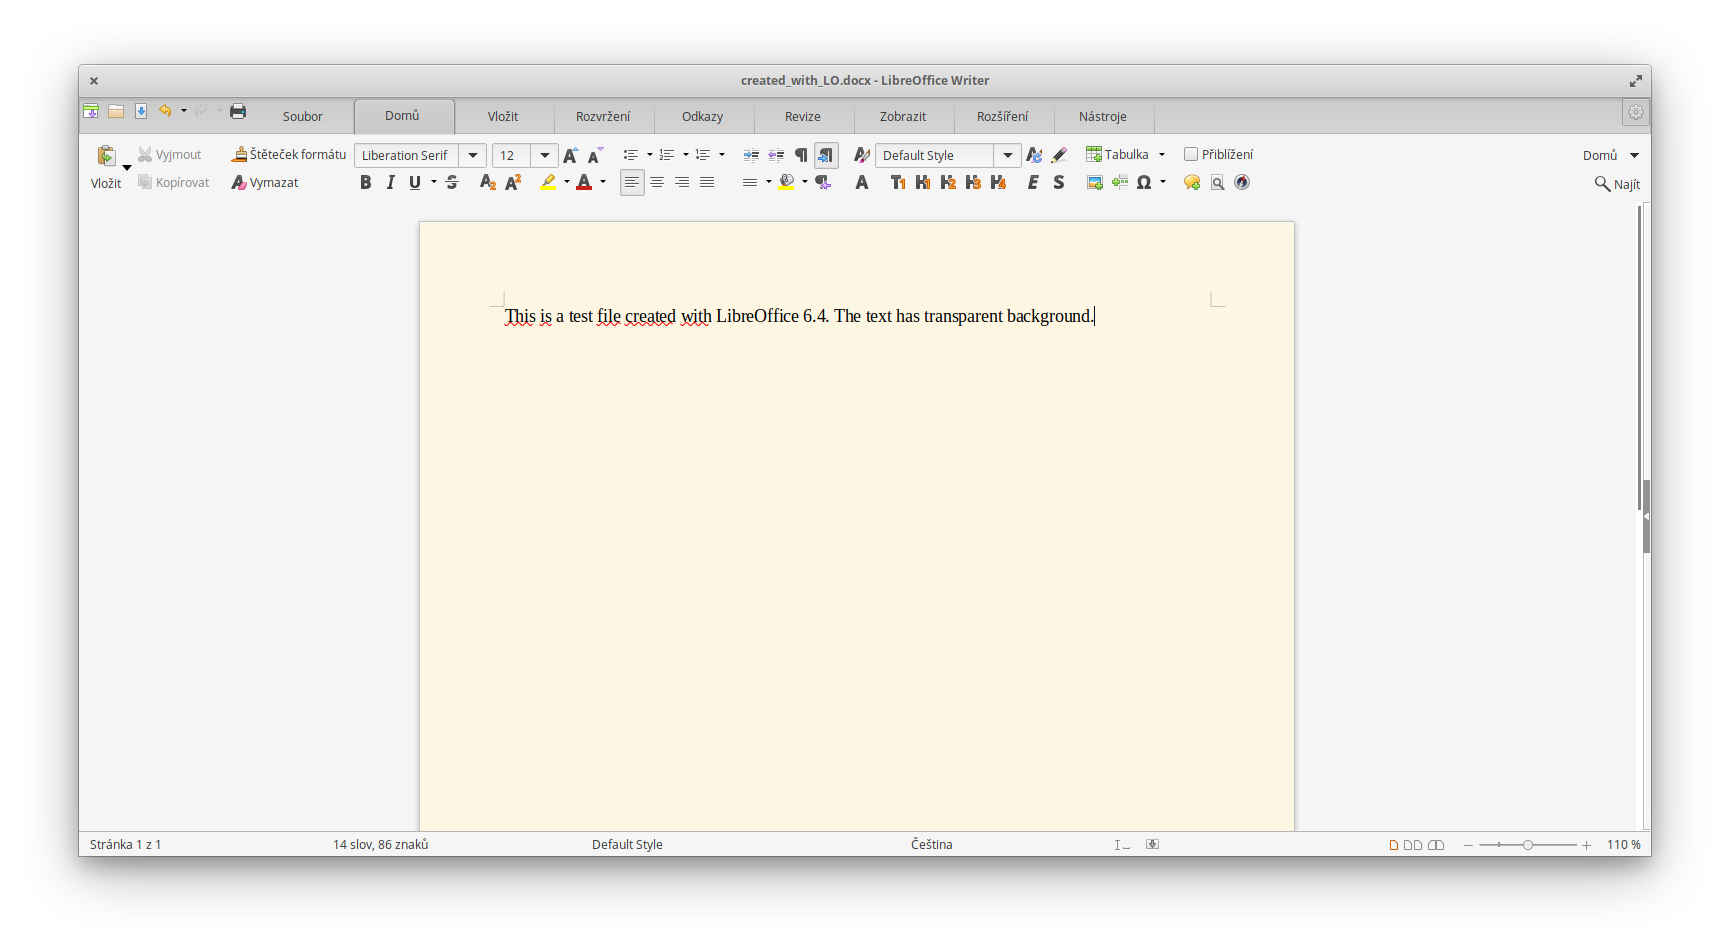Click the undo arrow icon
The width and height of the screenshot is (1730, 949).
[165, 111]
